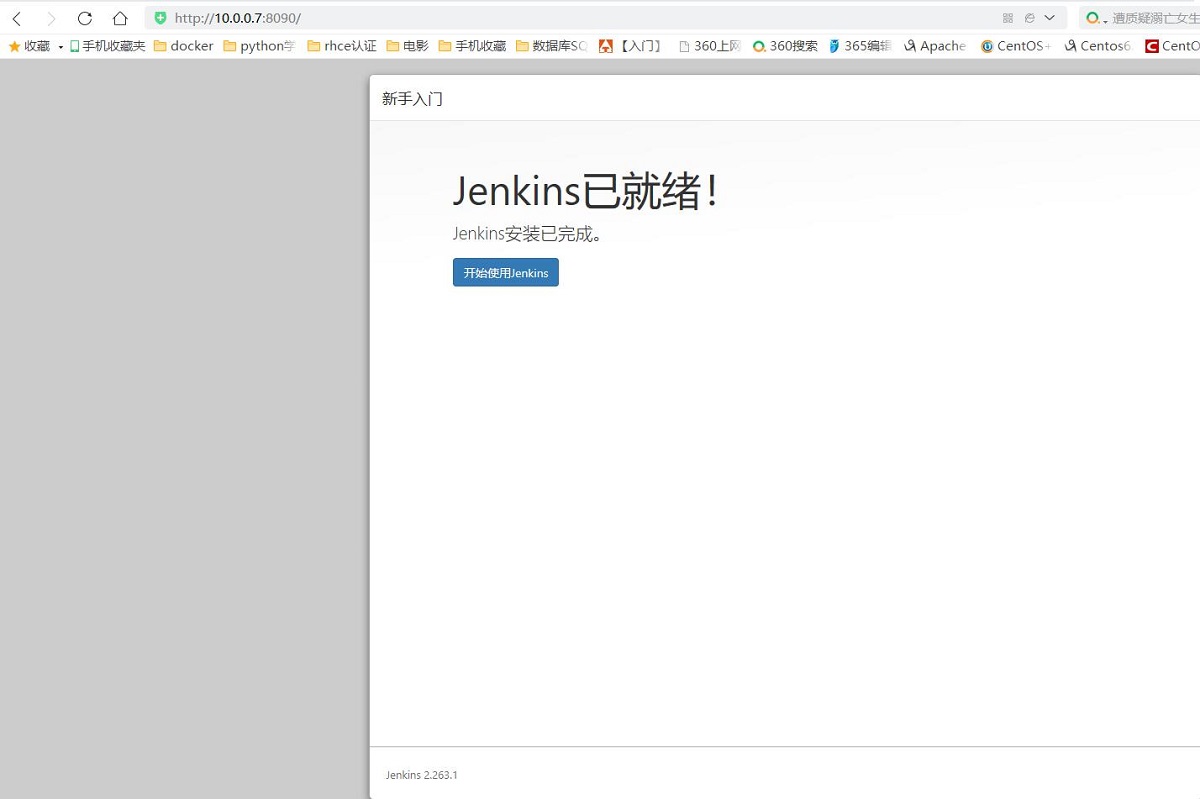
Task: Open the 数据库 bookmark folder
Action: coord(552,46)
